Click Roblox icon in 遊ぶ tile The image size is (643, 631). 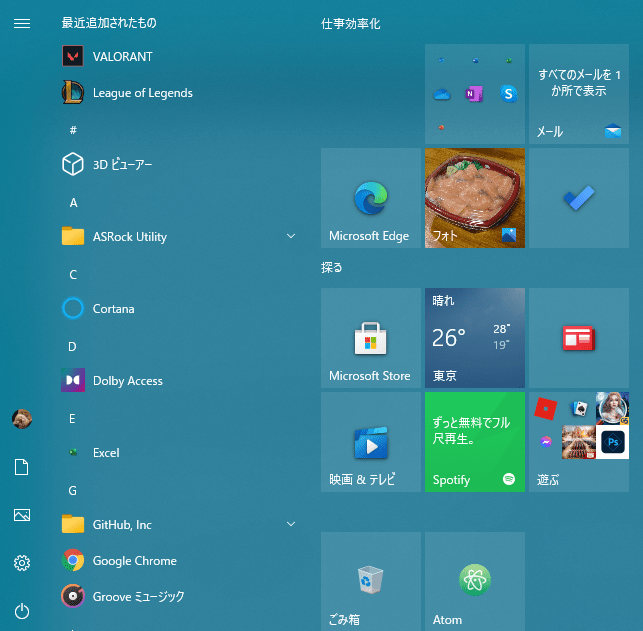(x=546, y=409)
